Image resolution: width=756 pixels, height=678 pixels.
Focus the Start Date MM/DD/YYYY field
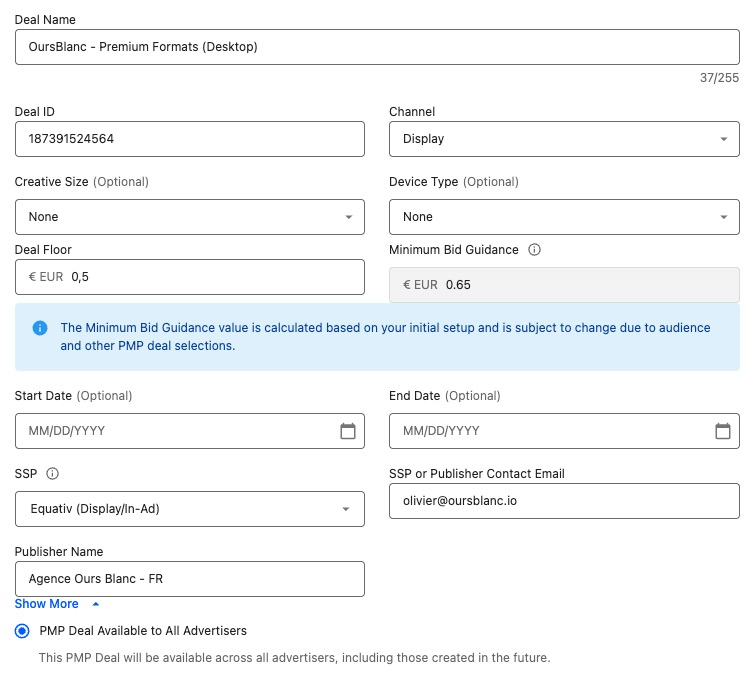point(175,431)
